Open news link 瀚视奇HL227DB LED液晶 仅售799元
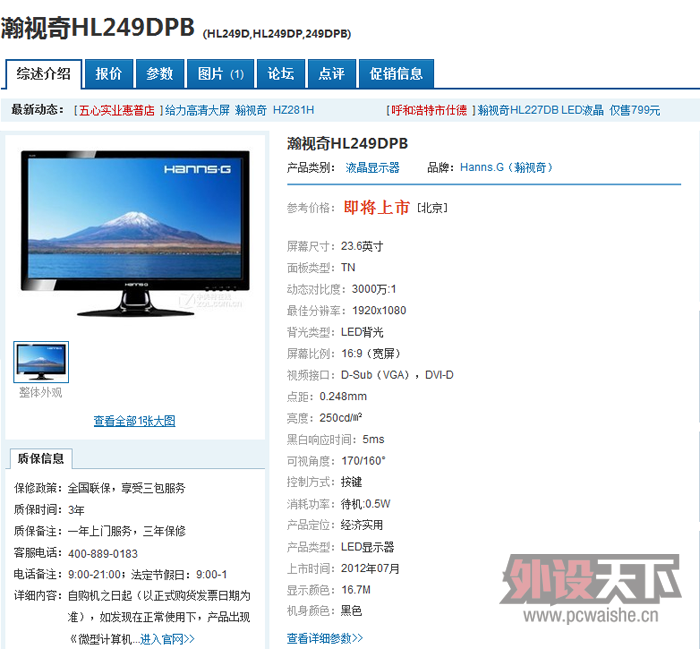 click(x=569, y=110)
